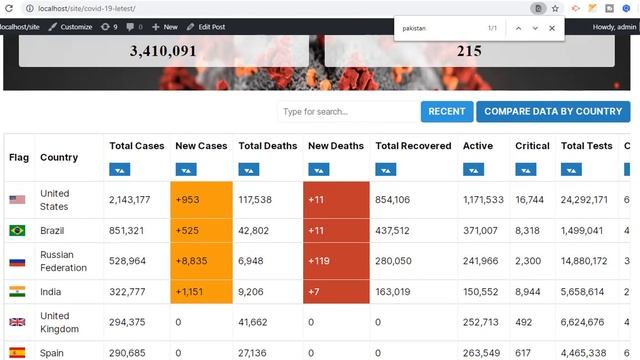Sort table by New Deaths

(319, 169)
